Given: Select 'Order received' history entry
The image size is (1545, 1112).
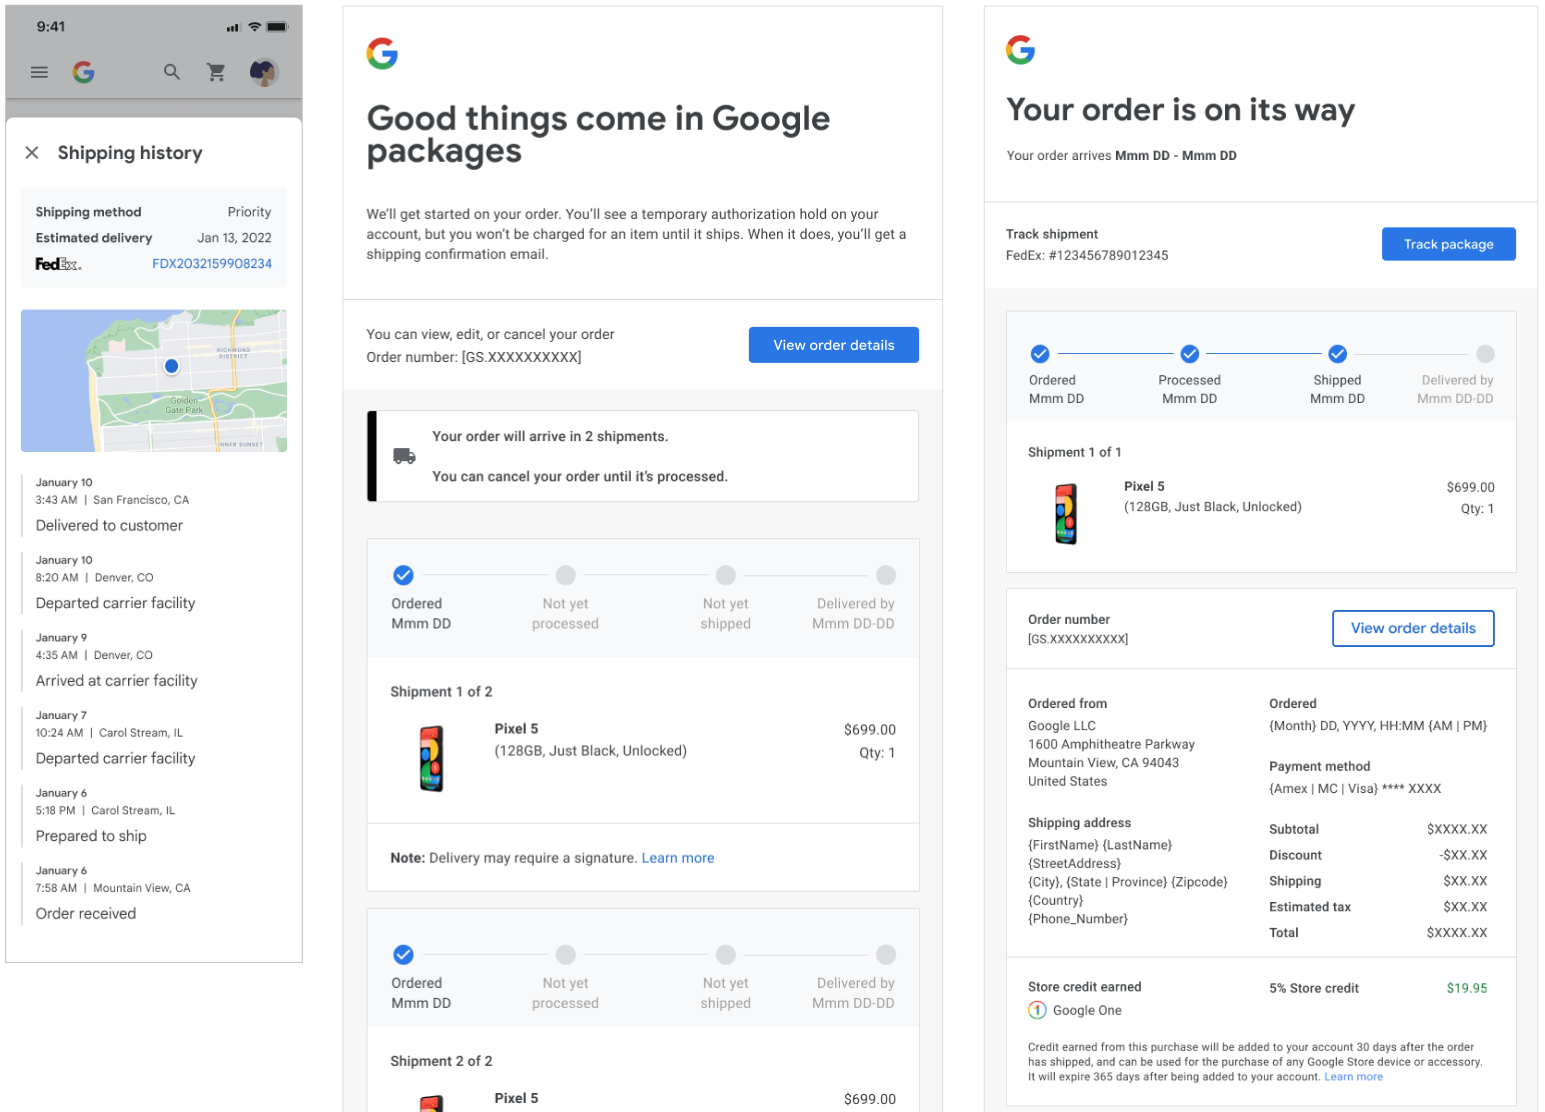Looking at the screenshot, I should tap(154, 895).
